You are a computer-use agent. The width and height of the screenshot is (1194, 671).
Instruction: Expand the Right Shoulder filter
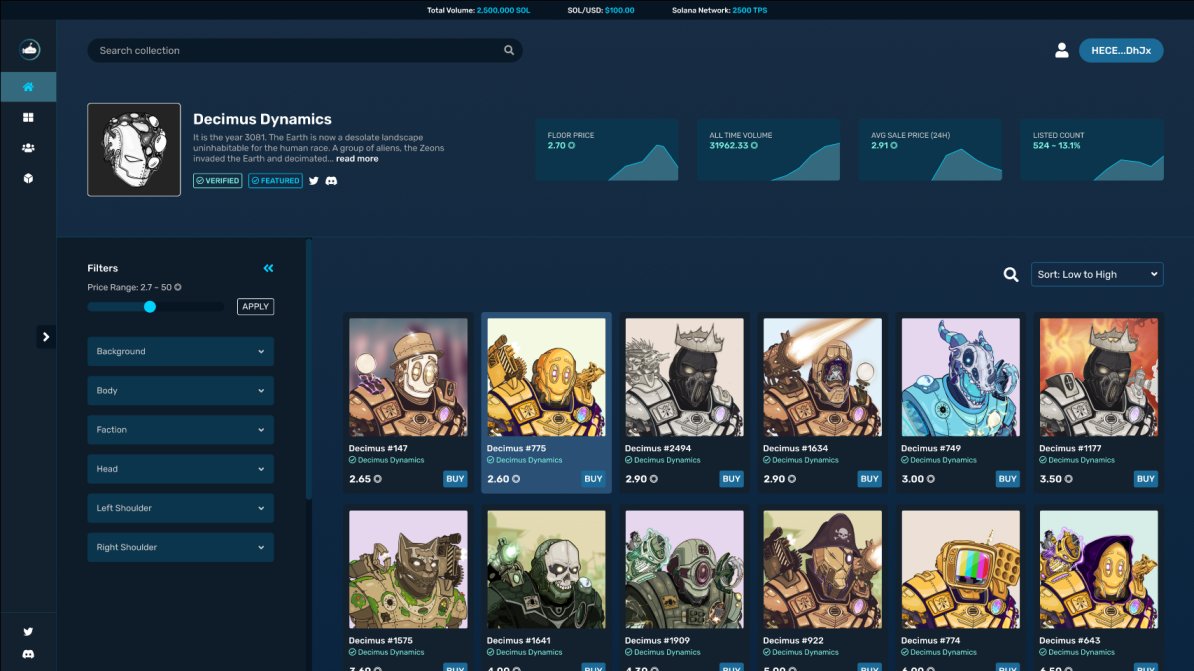click(180, 547)
